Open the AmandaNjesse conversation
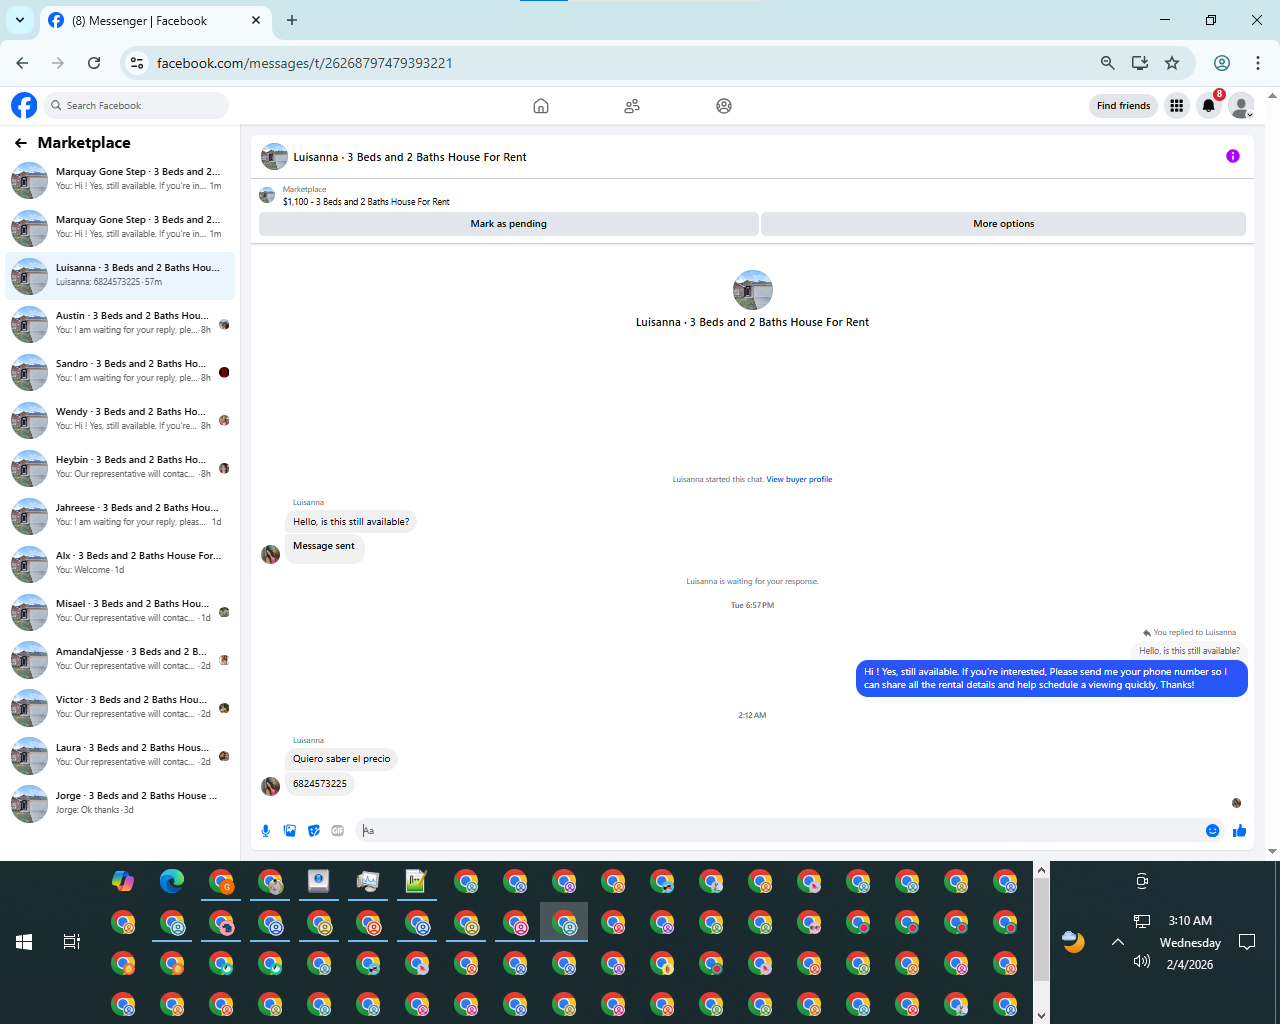 [x=120, y=660]
